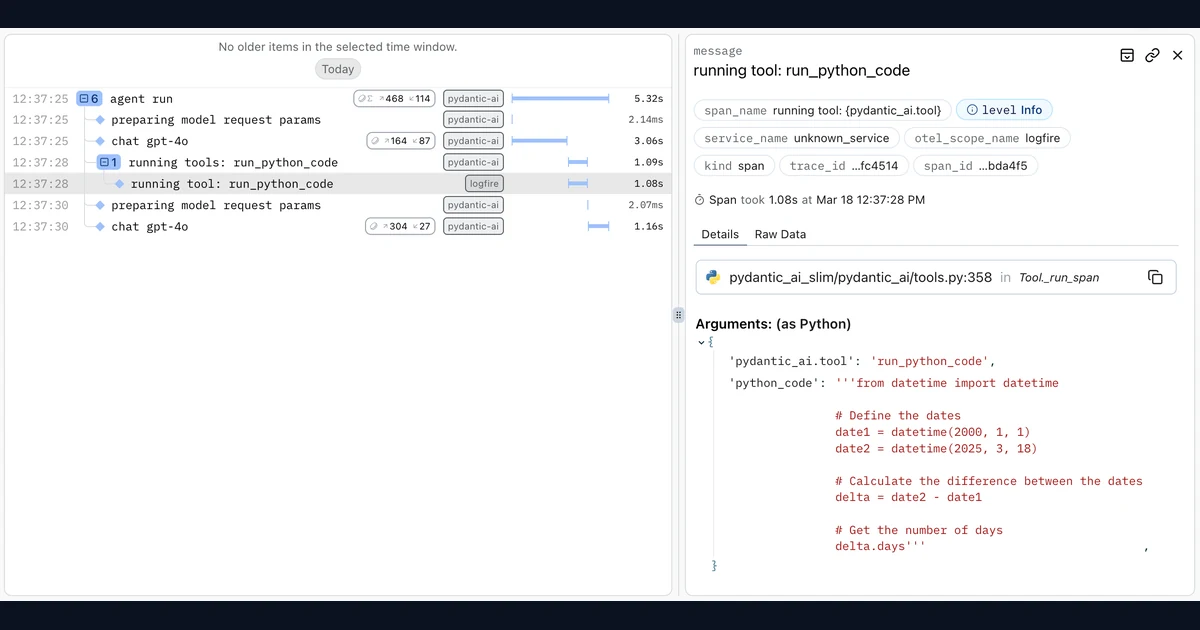Screen dimensions: 1200x630
Task: Click the logfire tag on running tool row
Action: coord(484,184)
